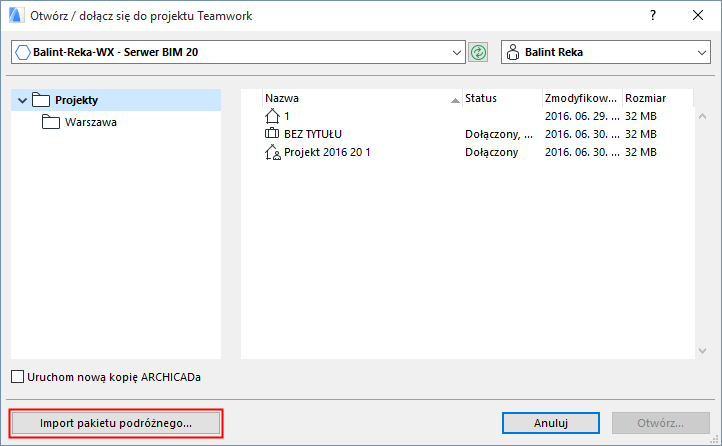
Task: Click the Projekty folder icon
Action: click(41, 100)
